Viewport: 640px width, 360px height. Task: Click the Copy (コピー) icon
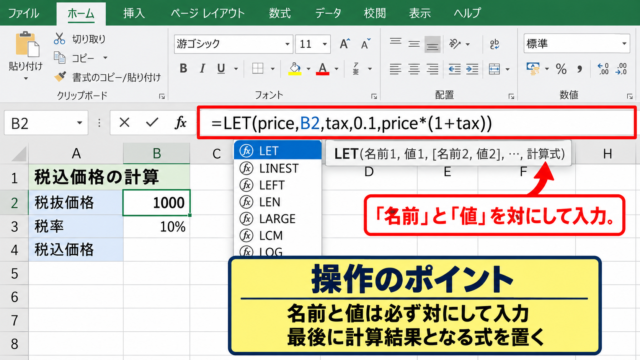(x=60, y=58)
